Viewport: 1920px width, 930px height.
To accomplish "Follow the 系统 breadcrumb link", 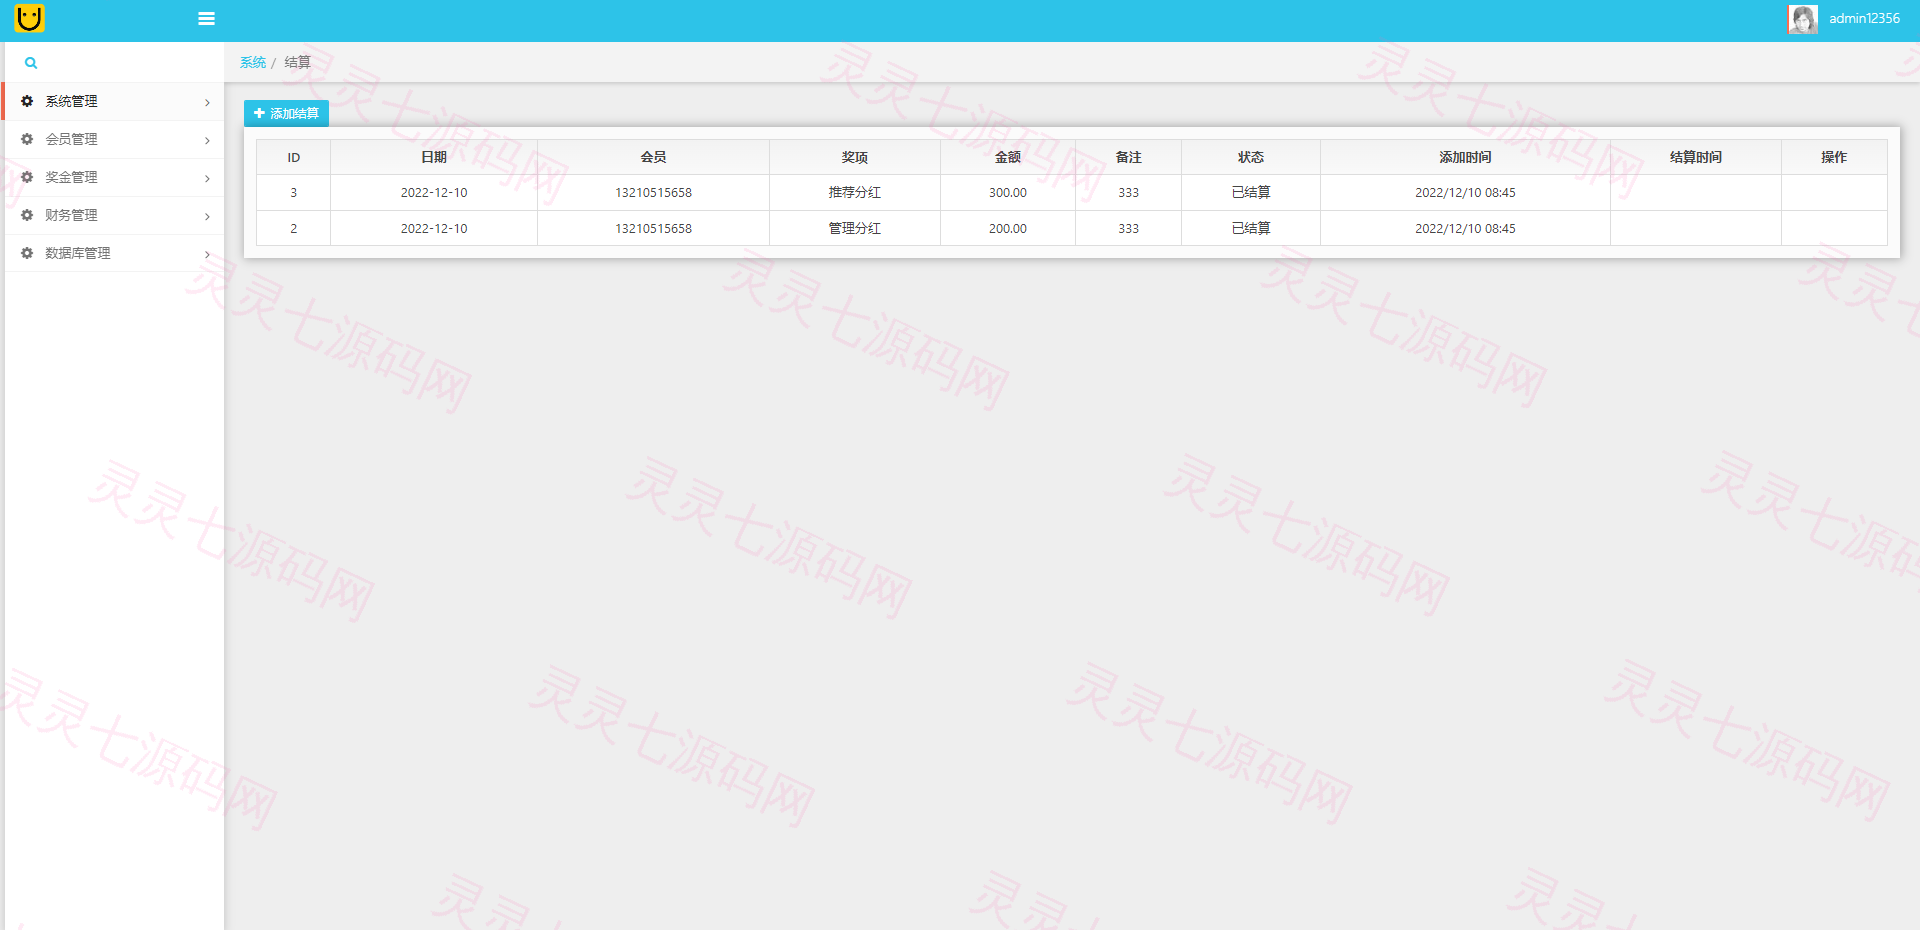I will point(253,62).
